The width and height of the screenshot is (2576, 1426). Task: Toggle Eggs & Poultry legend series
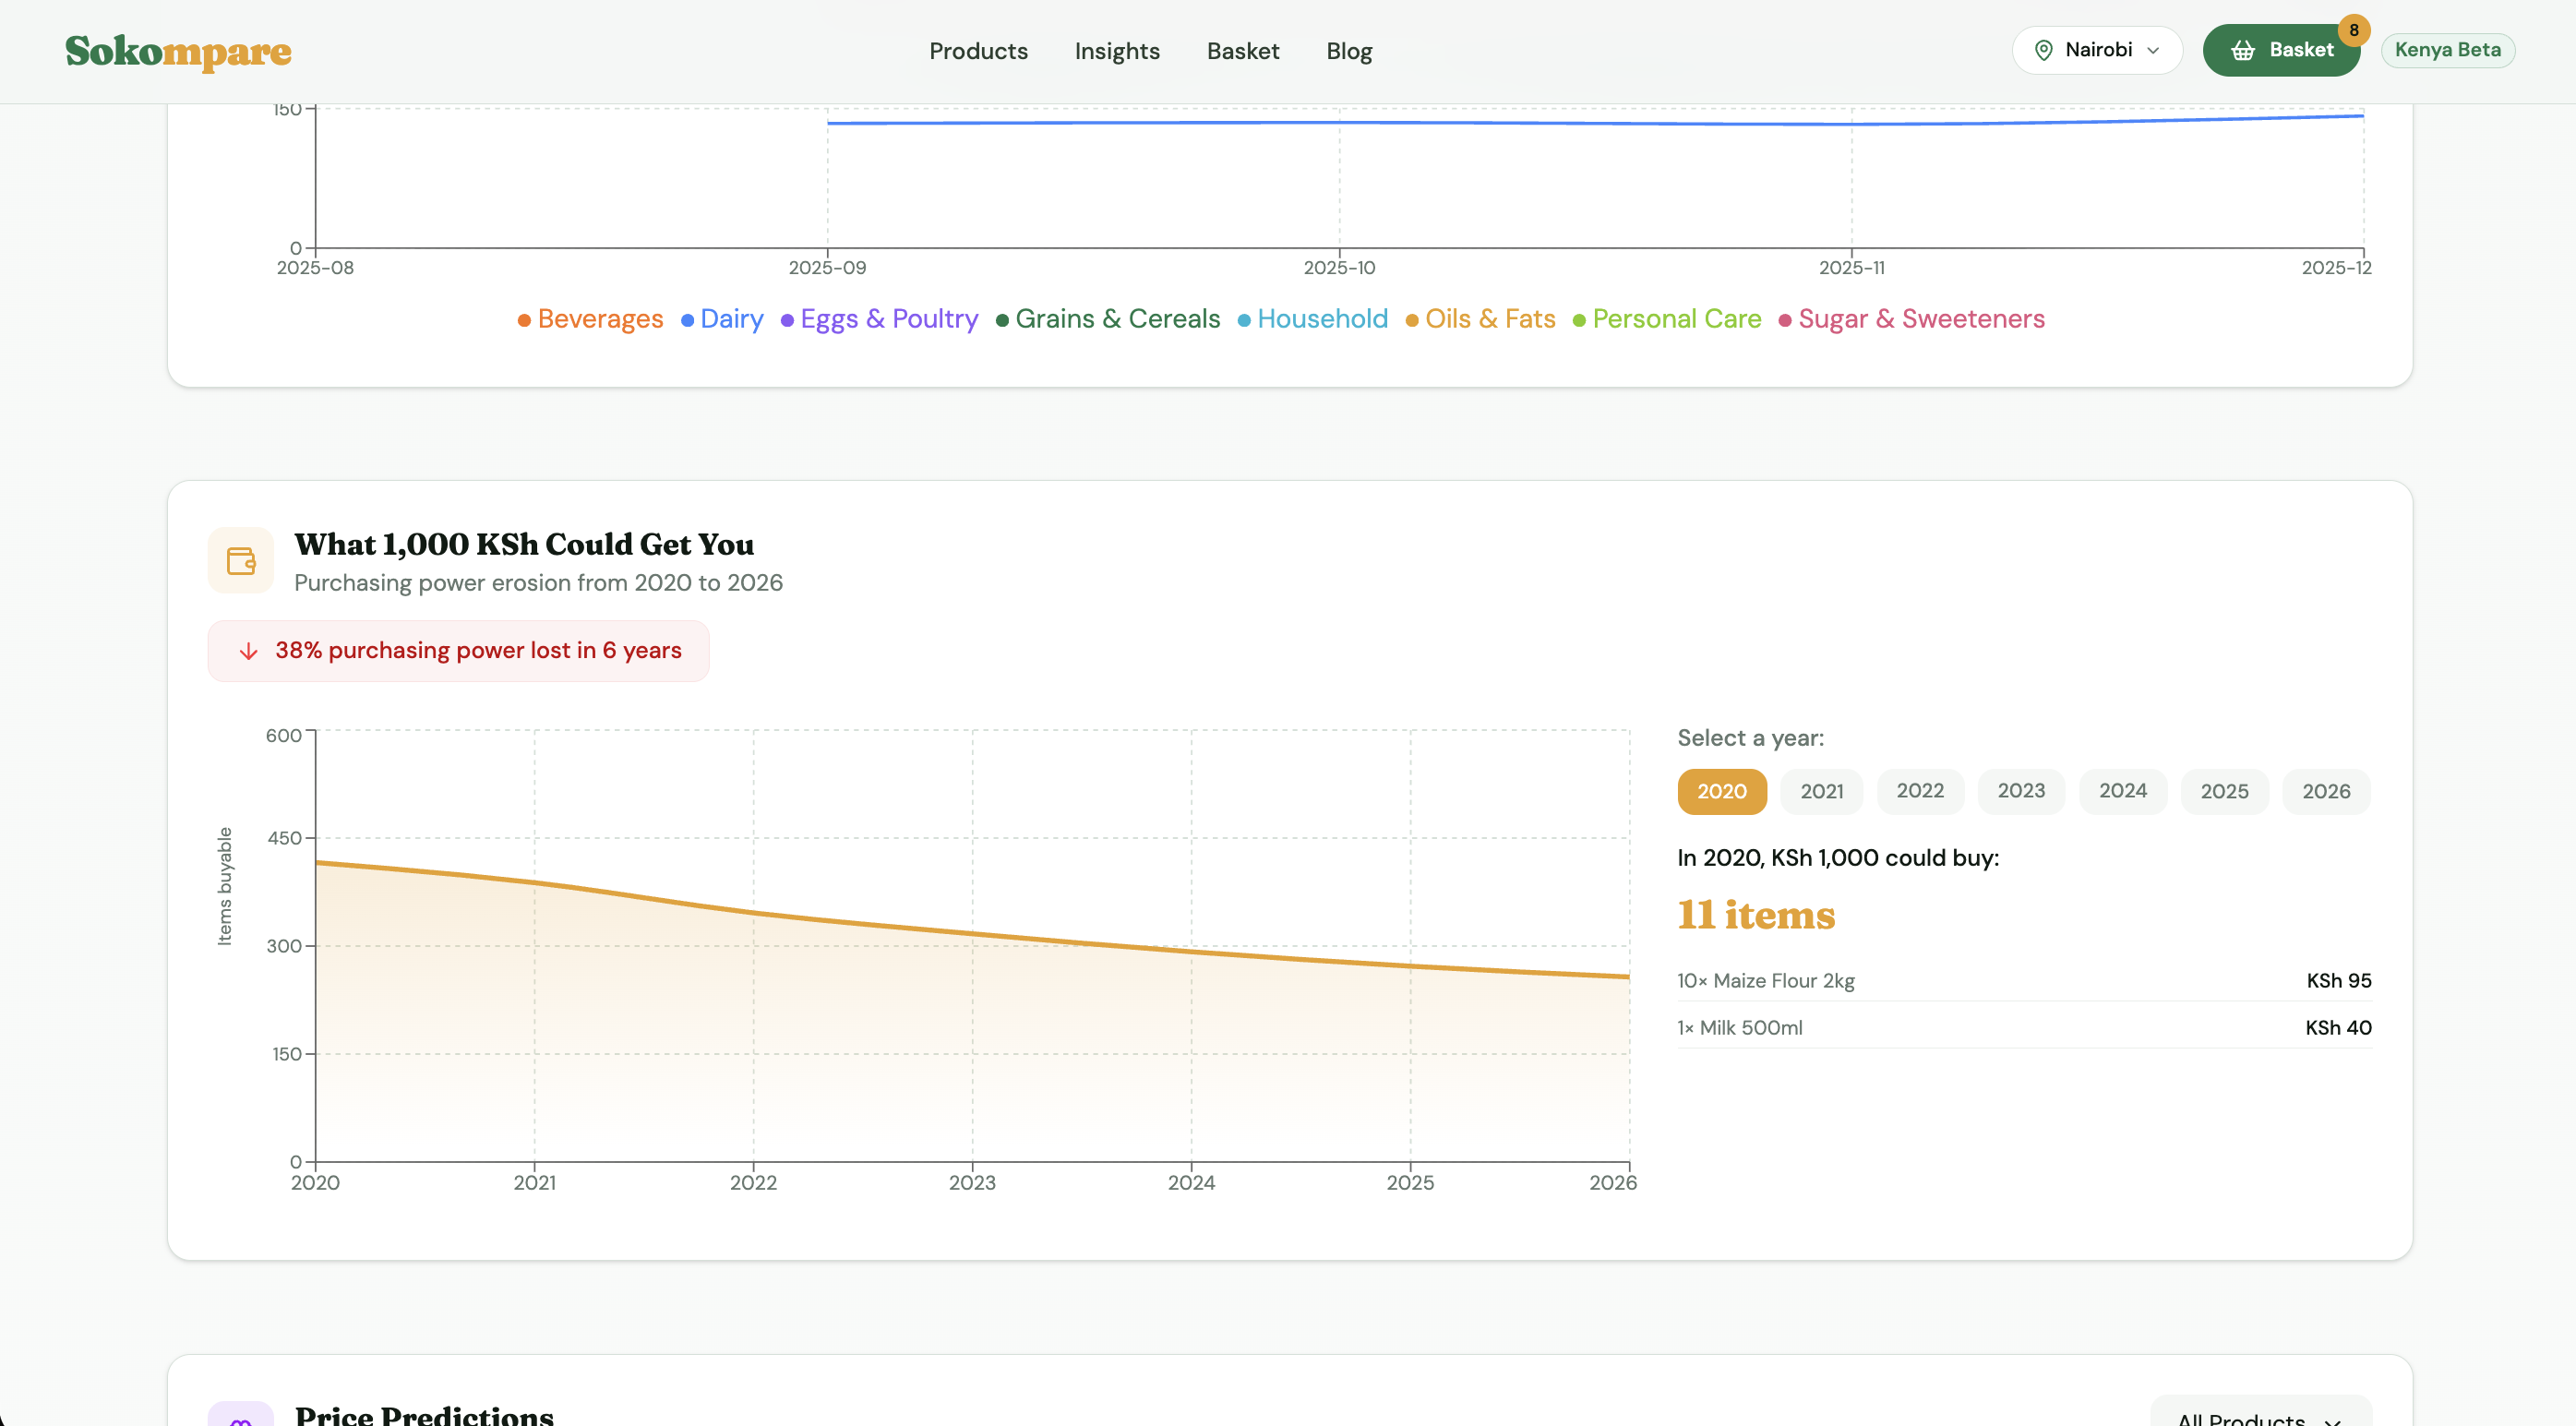(879, 319)
